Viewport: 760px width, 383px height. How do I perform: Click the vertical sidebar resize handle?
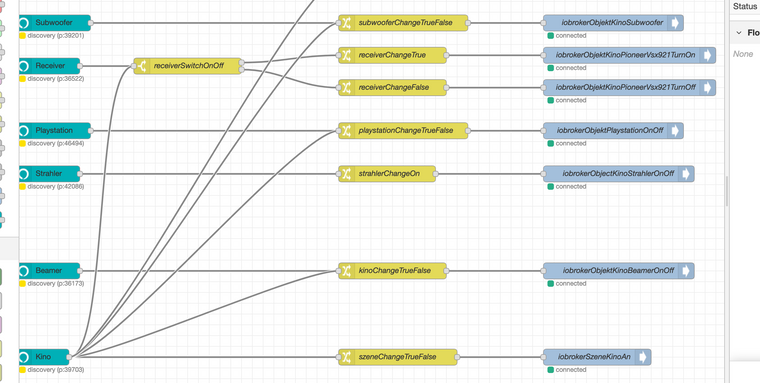727,192
